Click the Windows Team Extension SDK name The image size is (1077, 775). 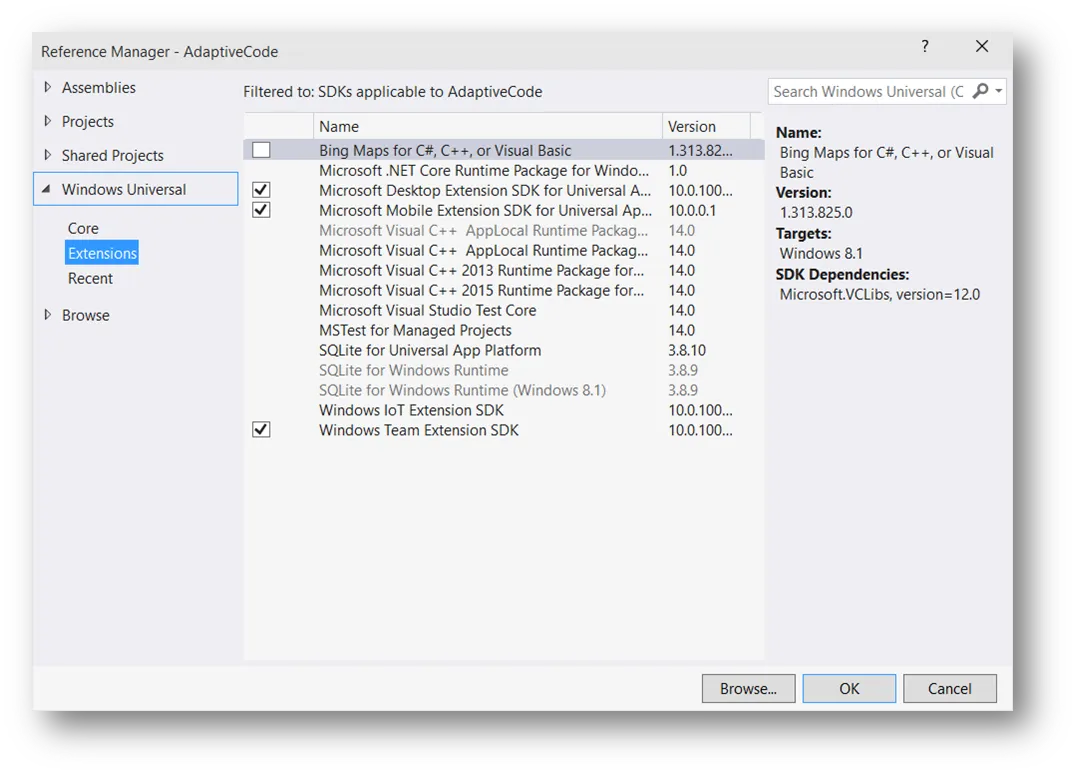click(x=419, y=430)
